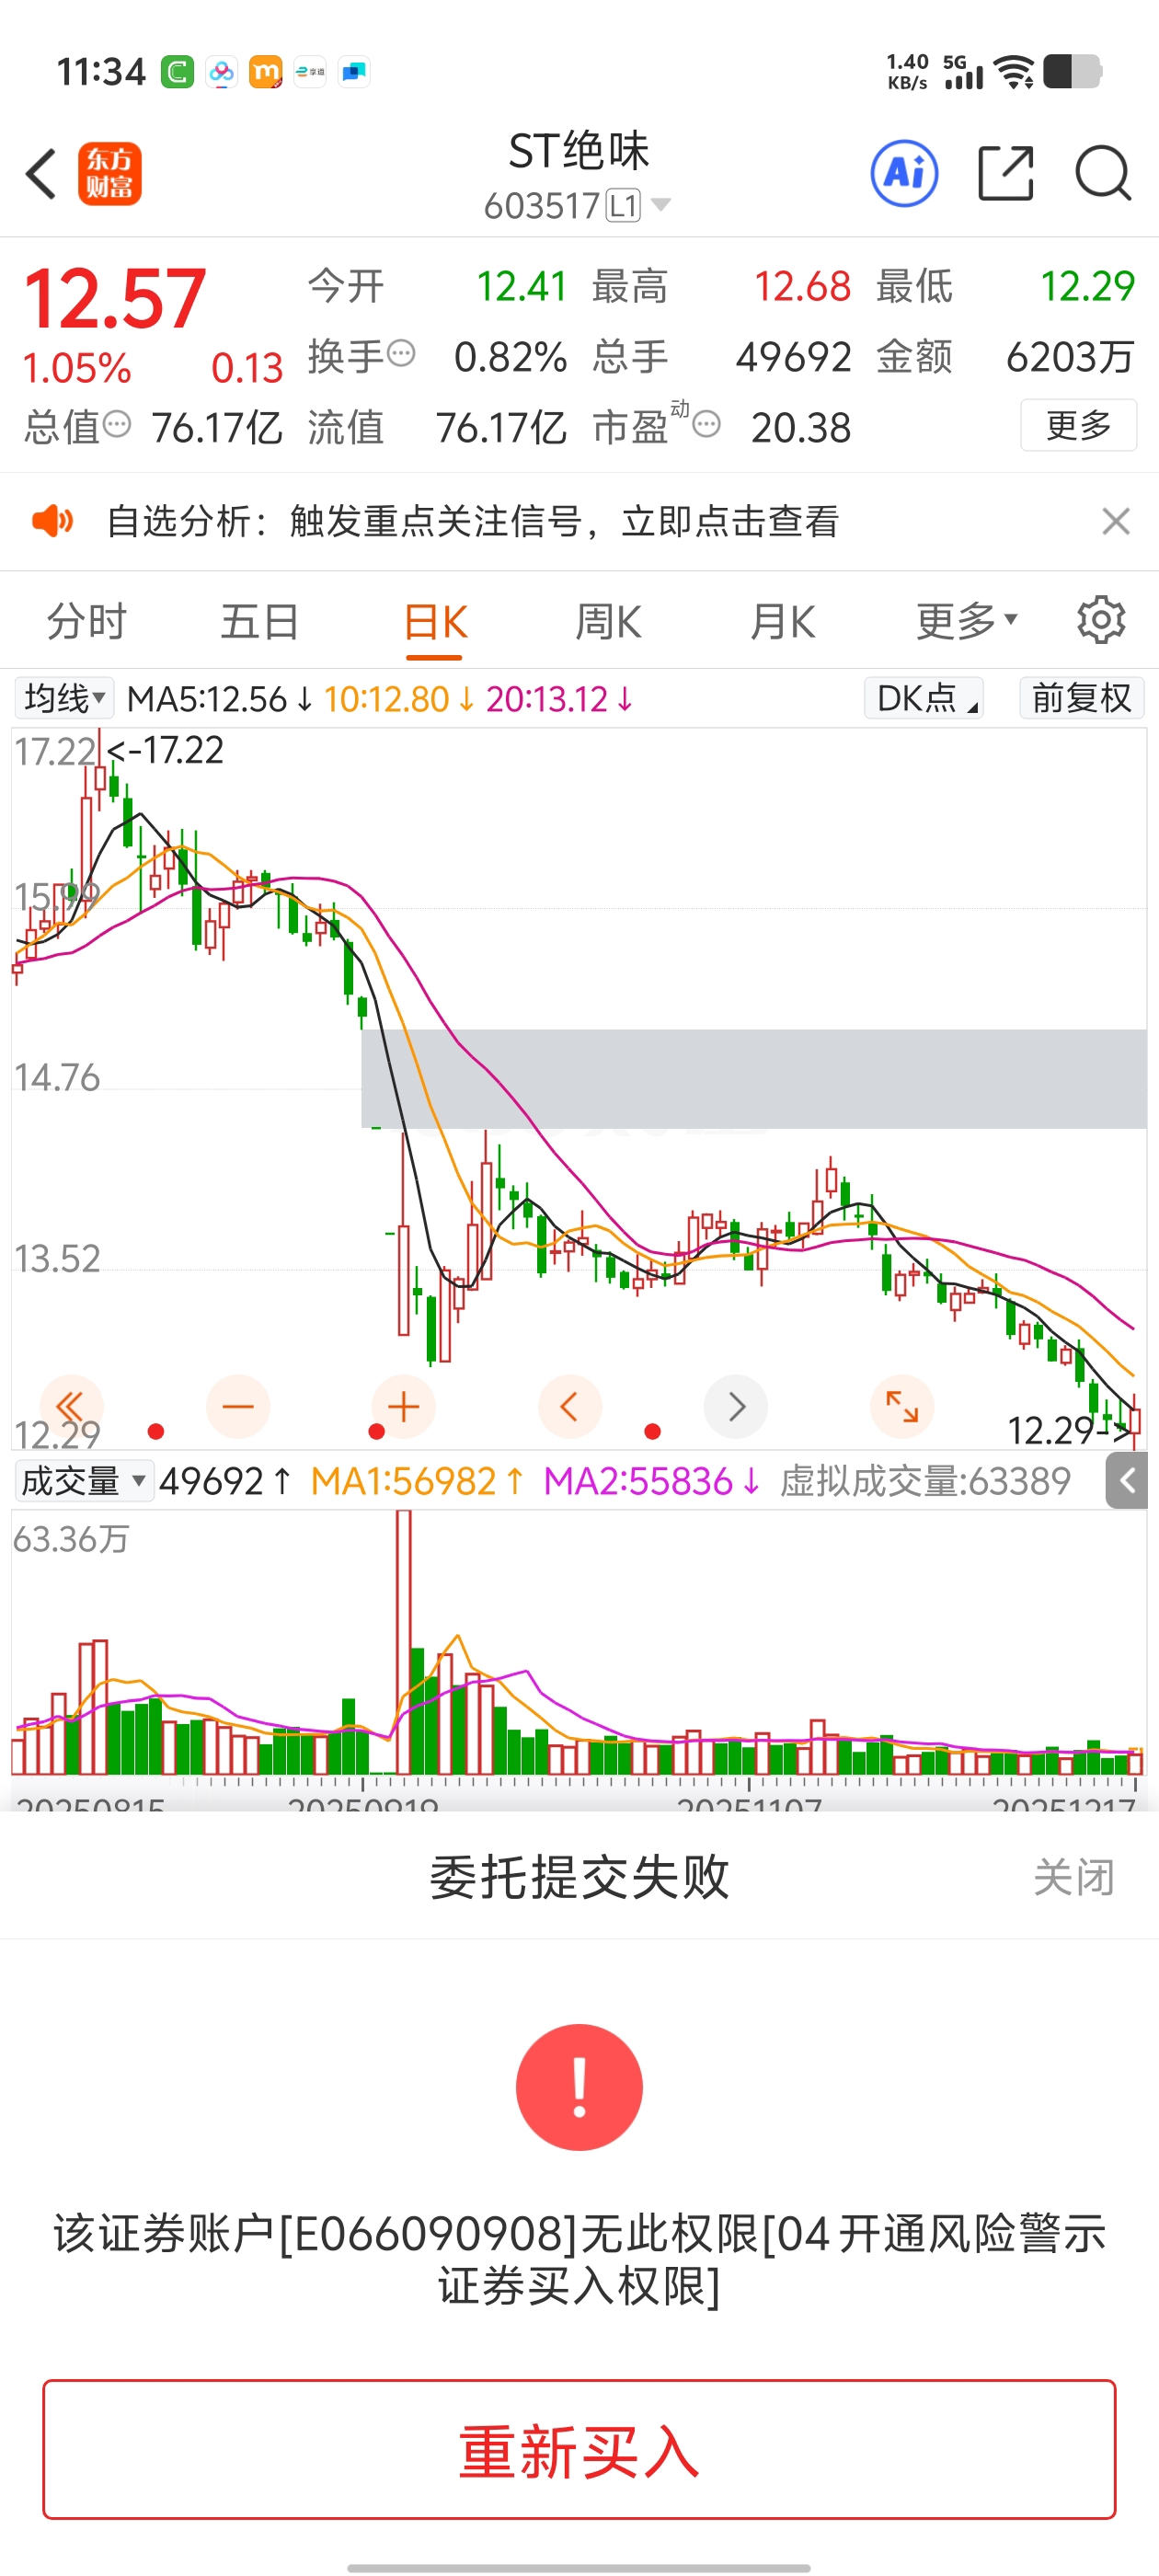This screenshot has width=1159, height=2576.
Task: Switch to 五日 tab
Action: [x=260, y=621]
